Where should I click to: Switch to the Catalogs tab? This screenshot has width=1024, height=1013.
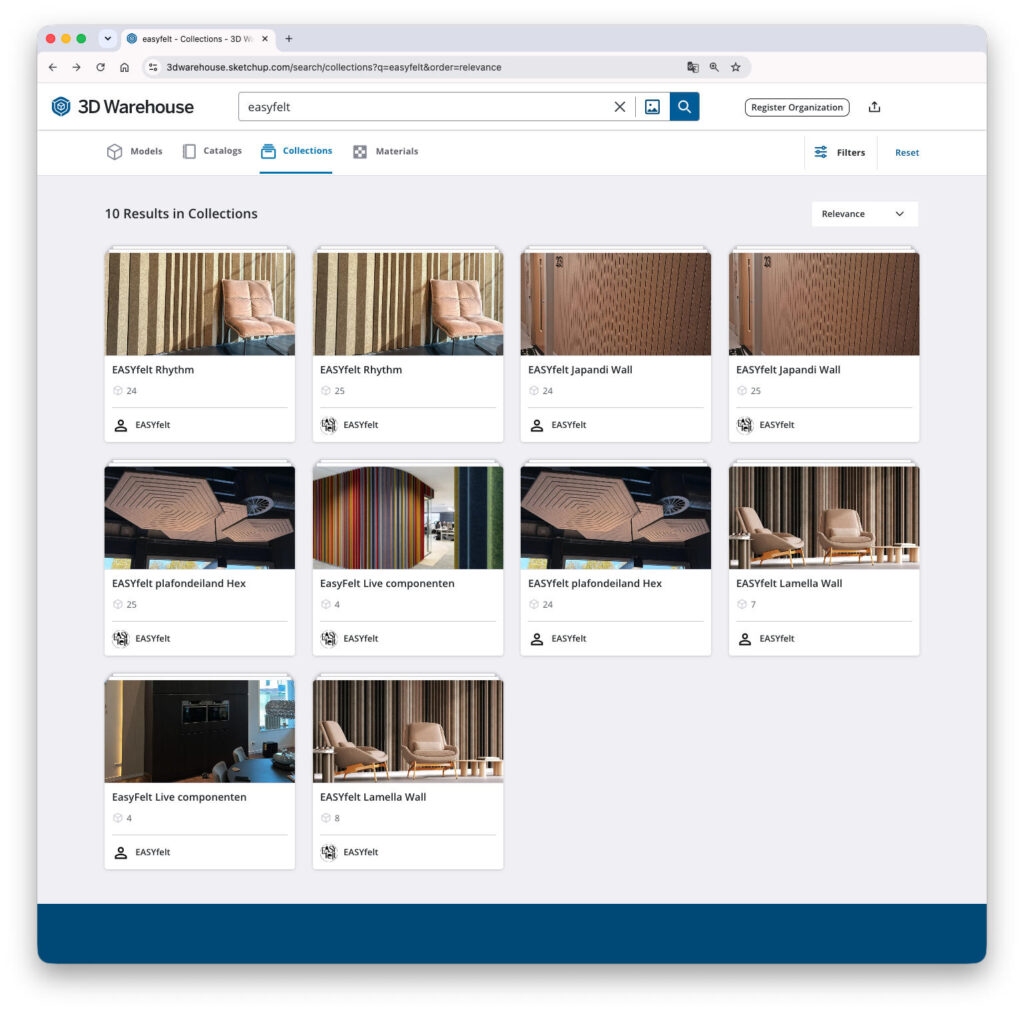[x=212, y=152]
